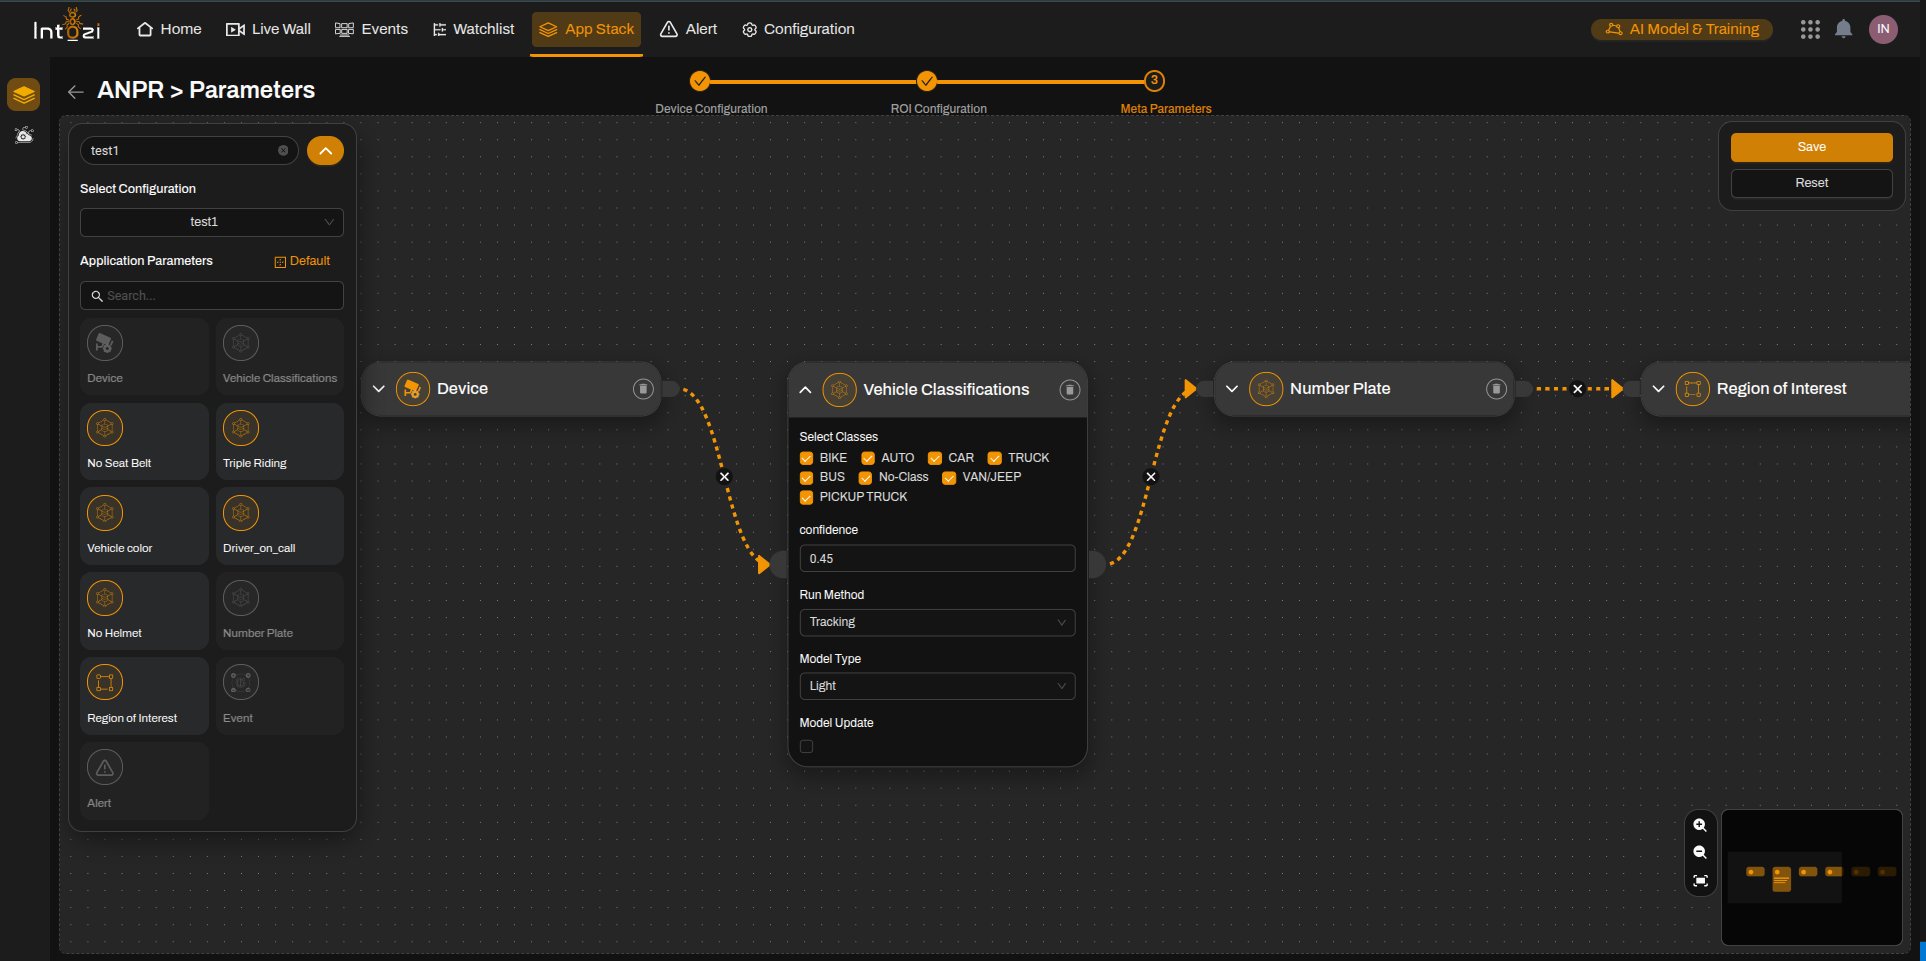
Task: Select the No Helmet parameter icon
Action: point(105,599)
